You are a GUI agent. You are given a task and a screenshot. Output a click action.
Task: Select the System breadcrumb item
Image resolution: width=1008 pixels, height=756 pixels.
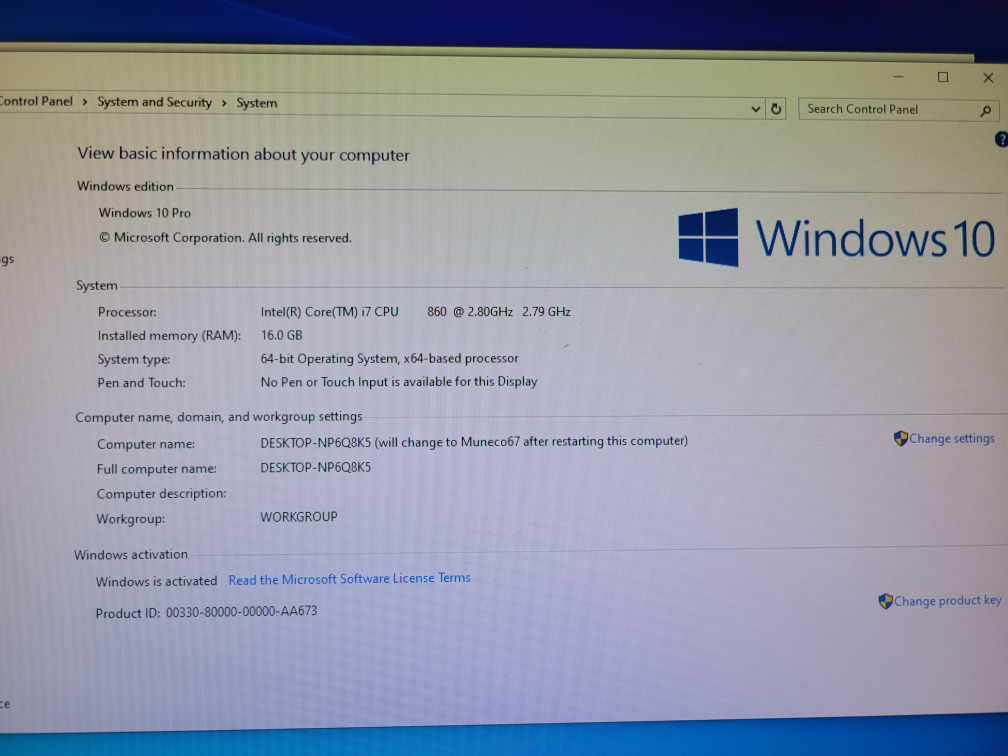tap(256, 103)
